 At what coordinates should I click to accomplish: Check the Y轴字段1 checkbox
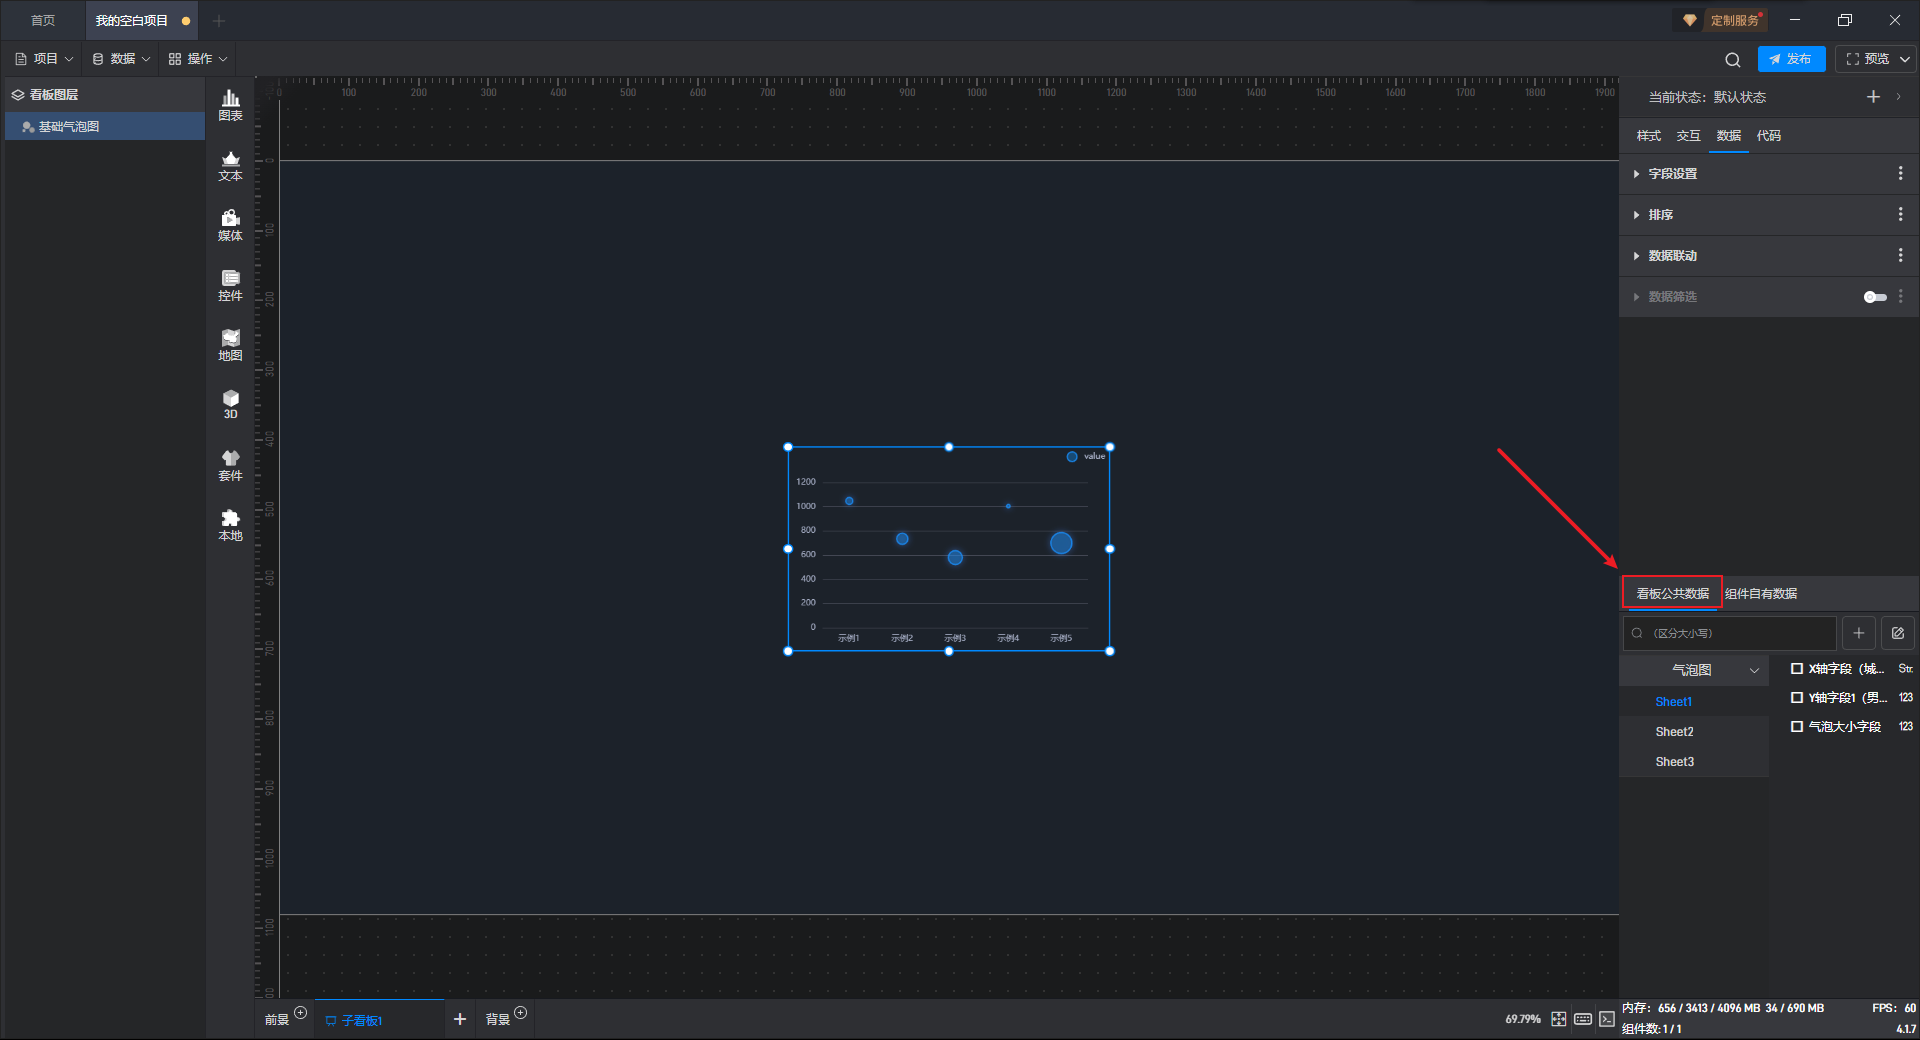click(x=1797, y=698)
